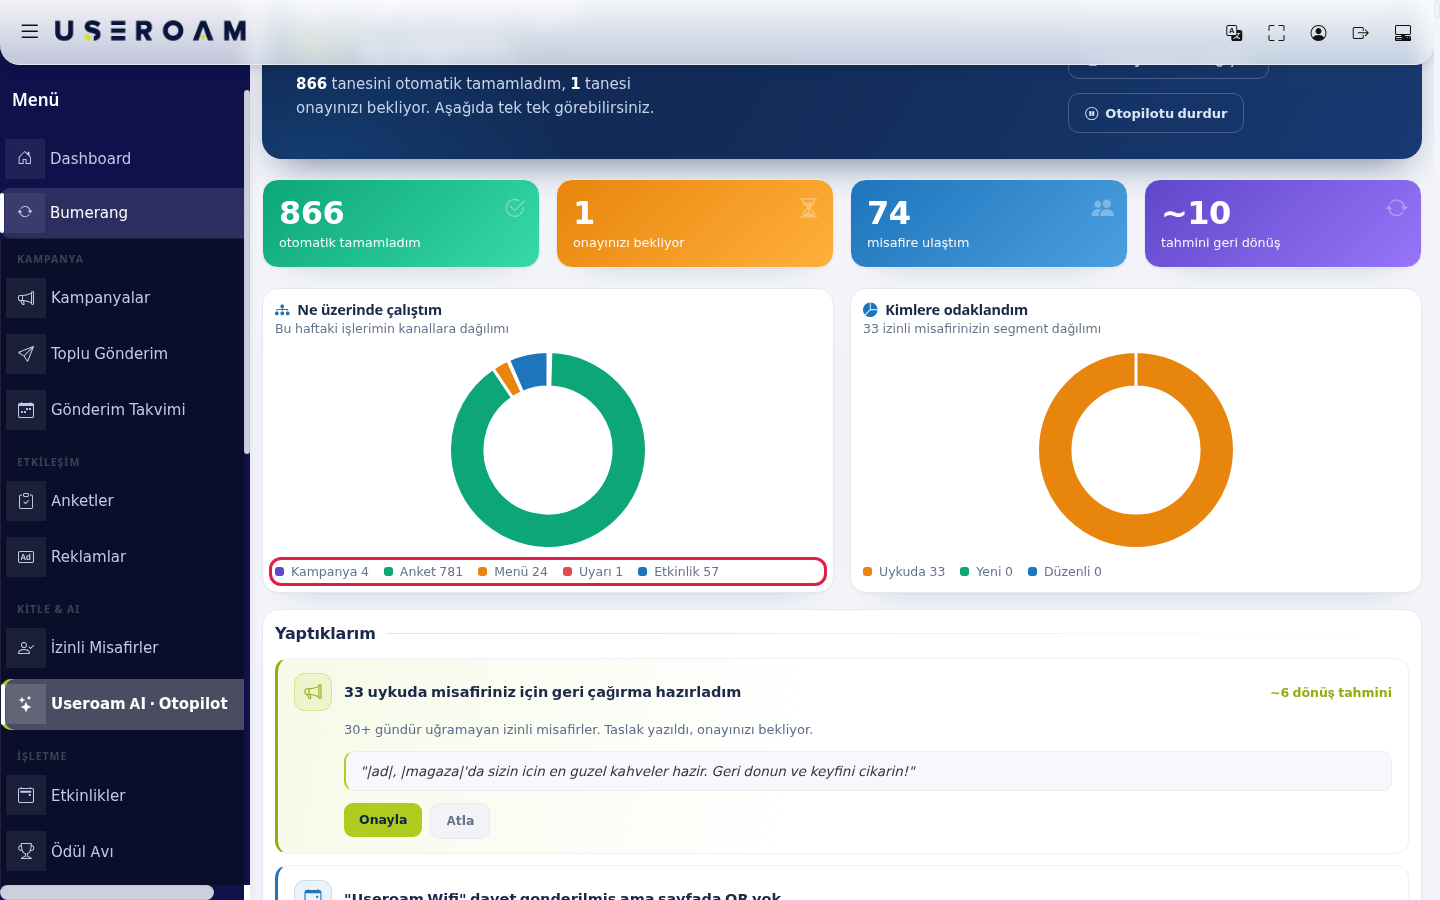Open the user profile icon
Viewport: 1440px width, 900px height.
(1318, 33)
